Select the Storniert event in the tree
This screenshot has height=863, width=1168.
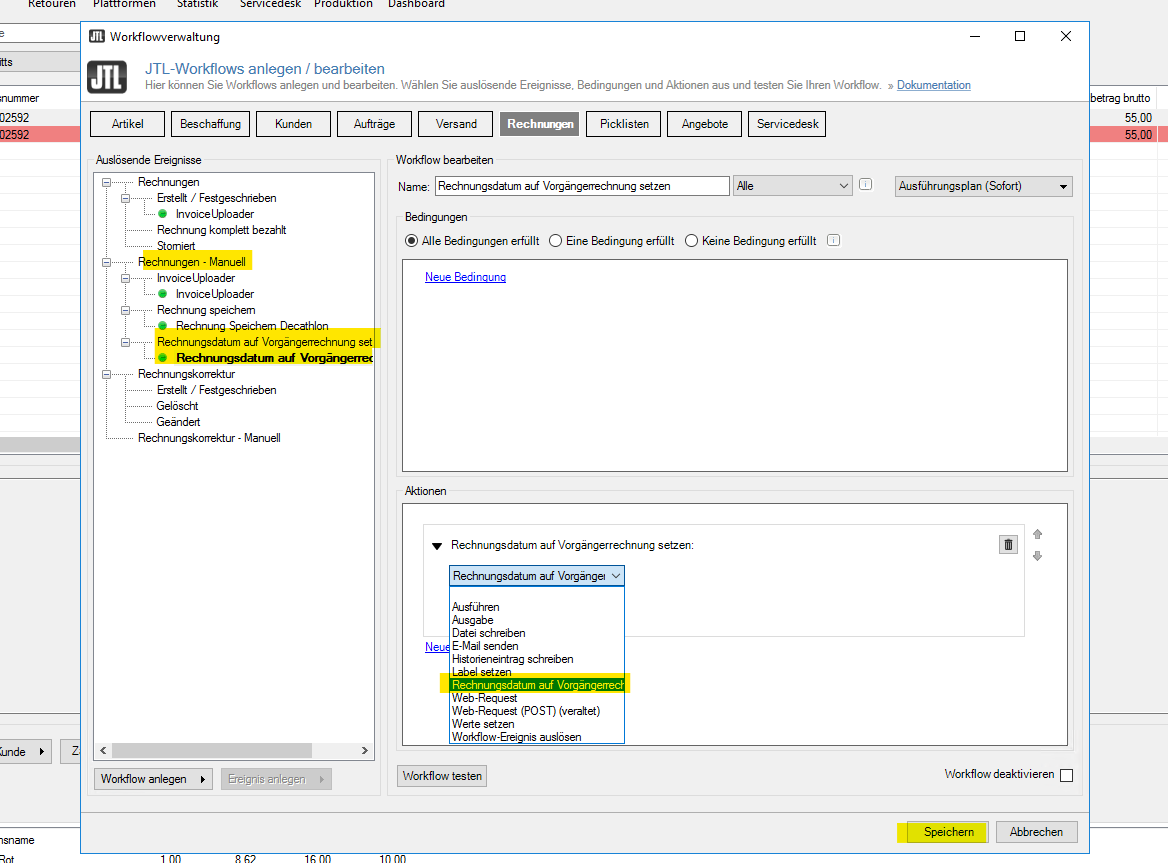click(176, 246)
